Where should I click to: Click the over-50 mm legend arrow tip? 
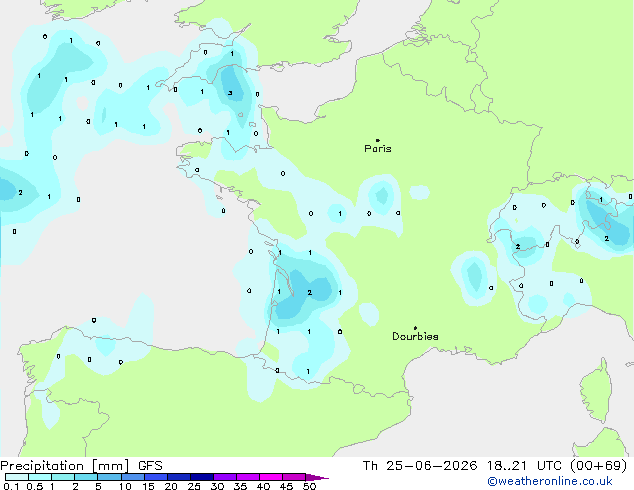(317, 478)
